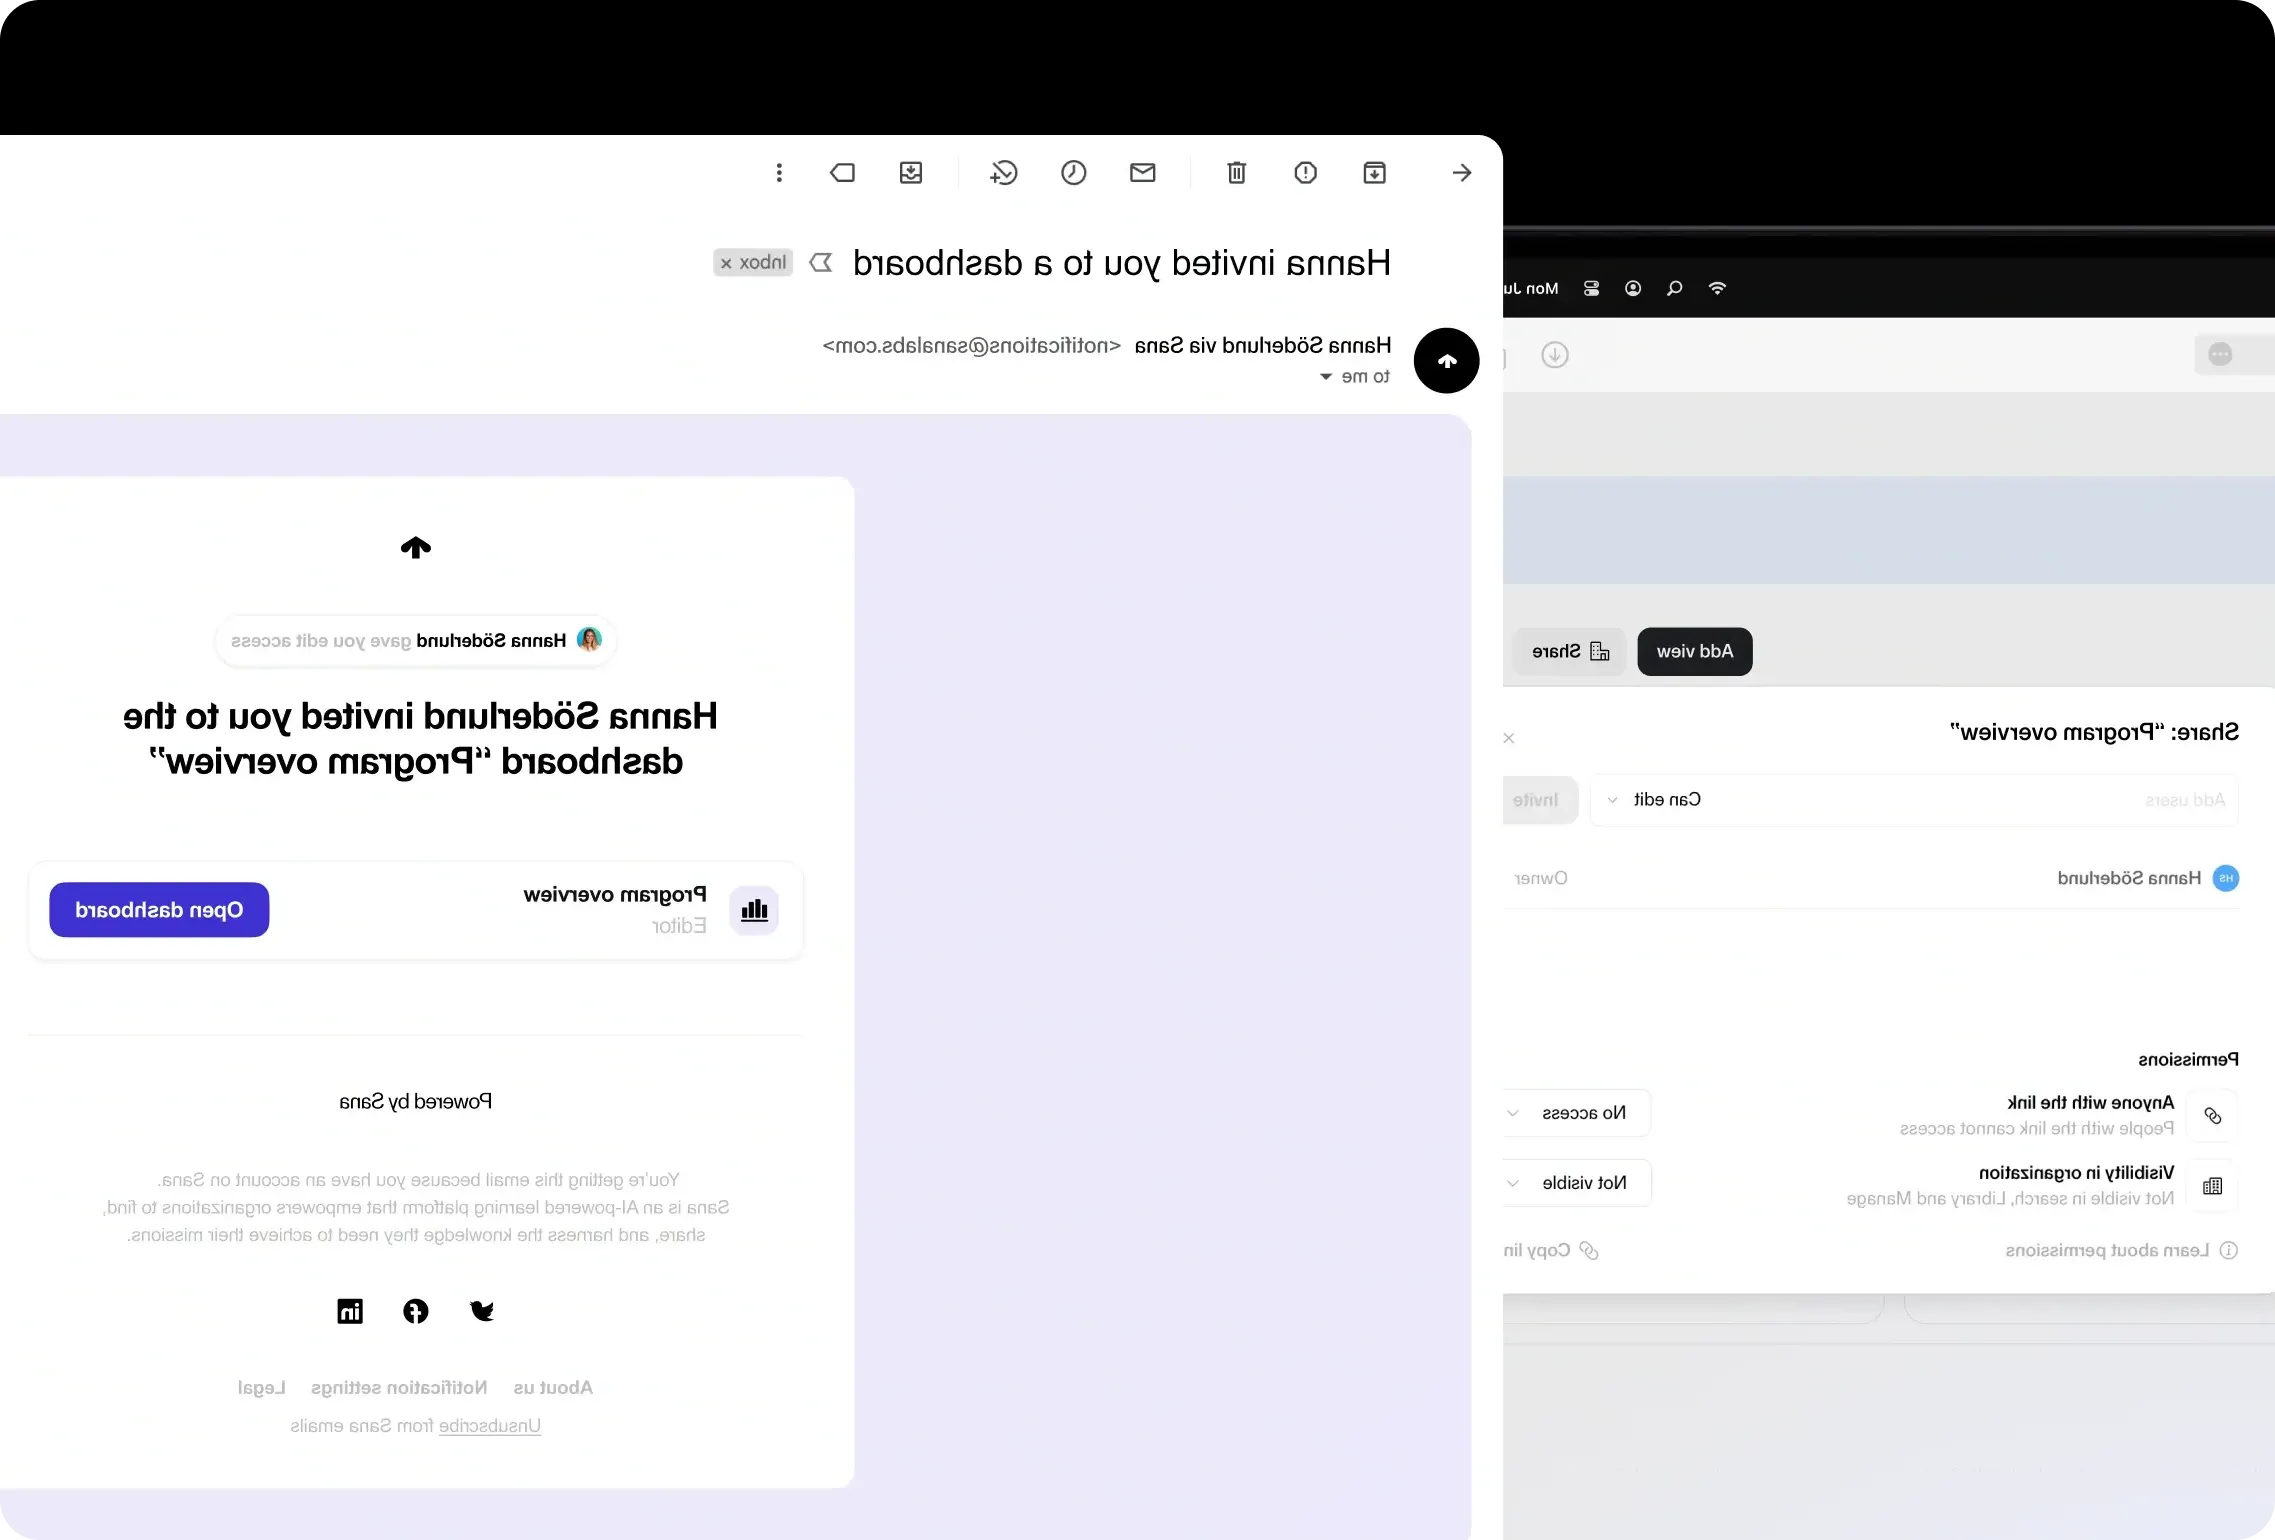This screenshot has width=2275, height=1540.
Task: Click 'Invite' tab in Share panel
Action: (1538, 799)
